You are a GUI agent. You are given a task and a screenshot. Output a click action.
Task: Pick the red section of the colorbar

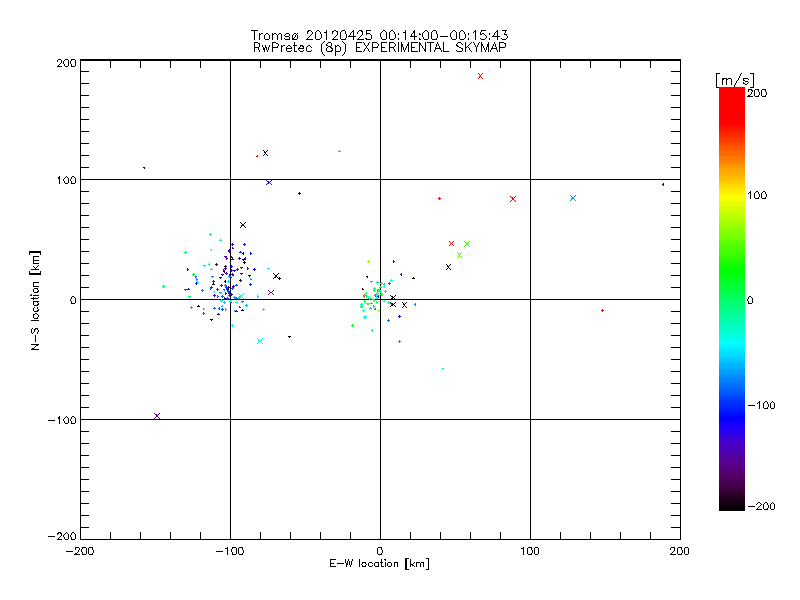[x=731, y=110]
